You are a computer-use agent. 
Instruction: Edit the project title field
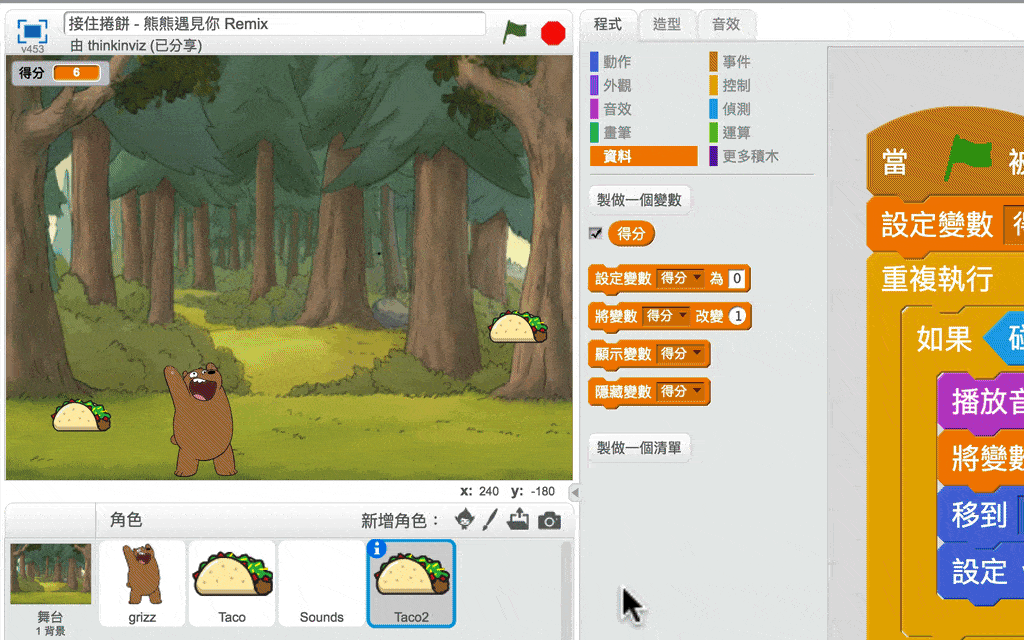tap(275, 24)
